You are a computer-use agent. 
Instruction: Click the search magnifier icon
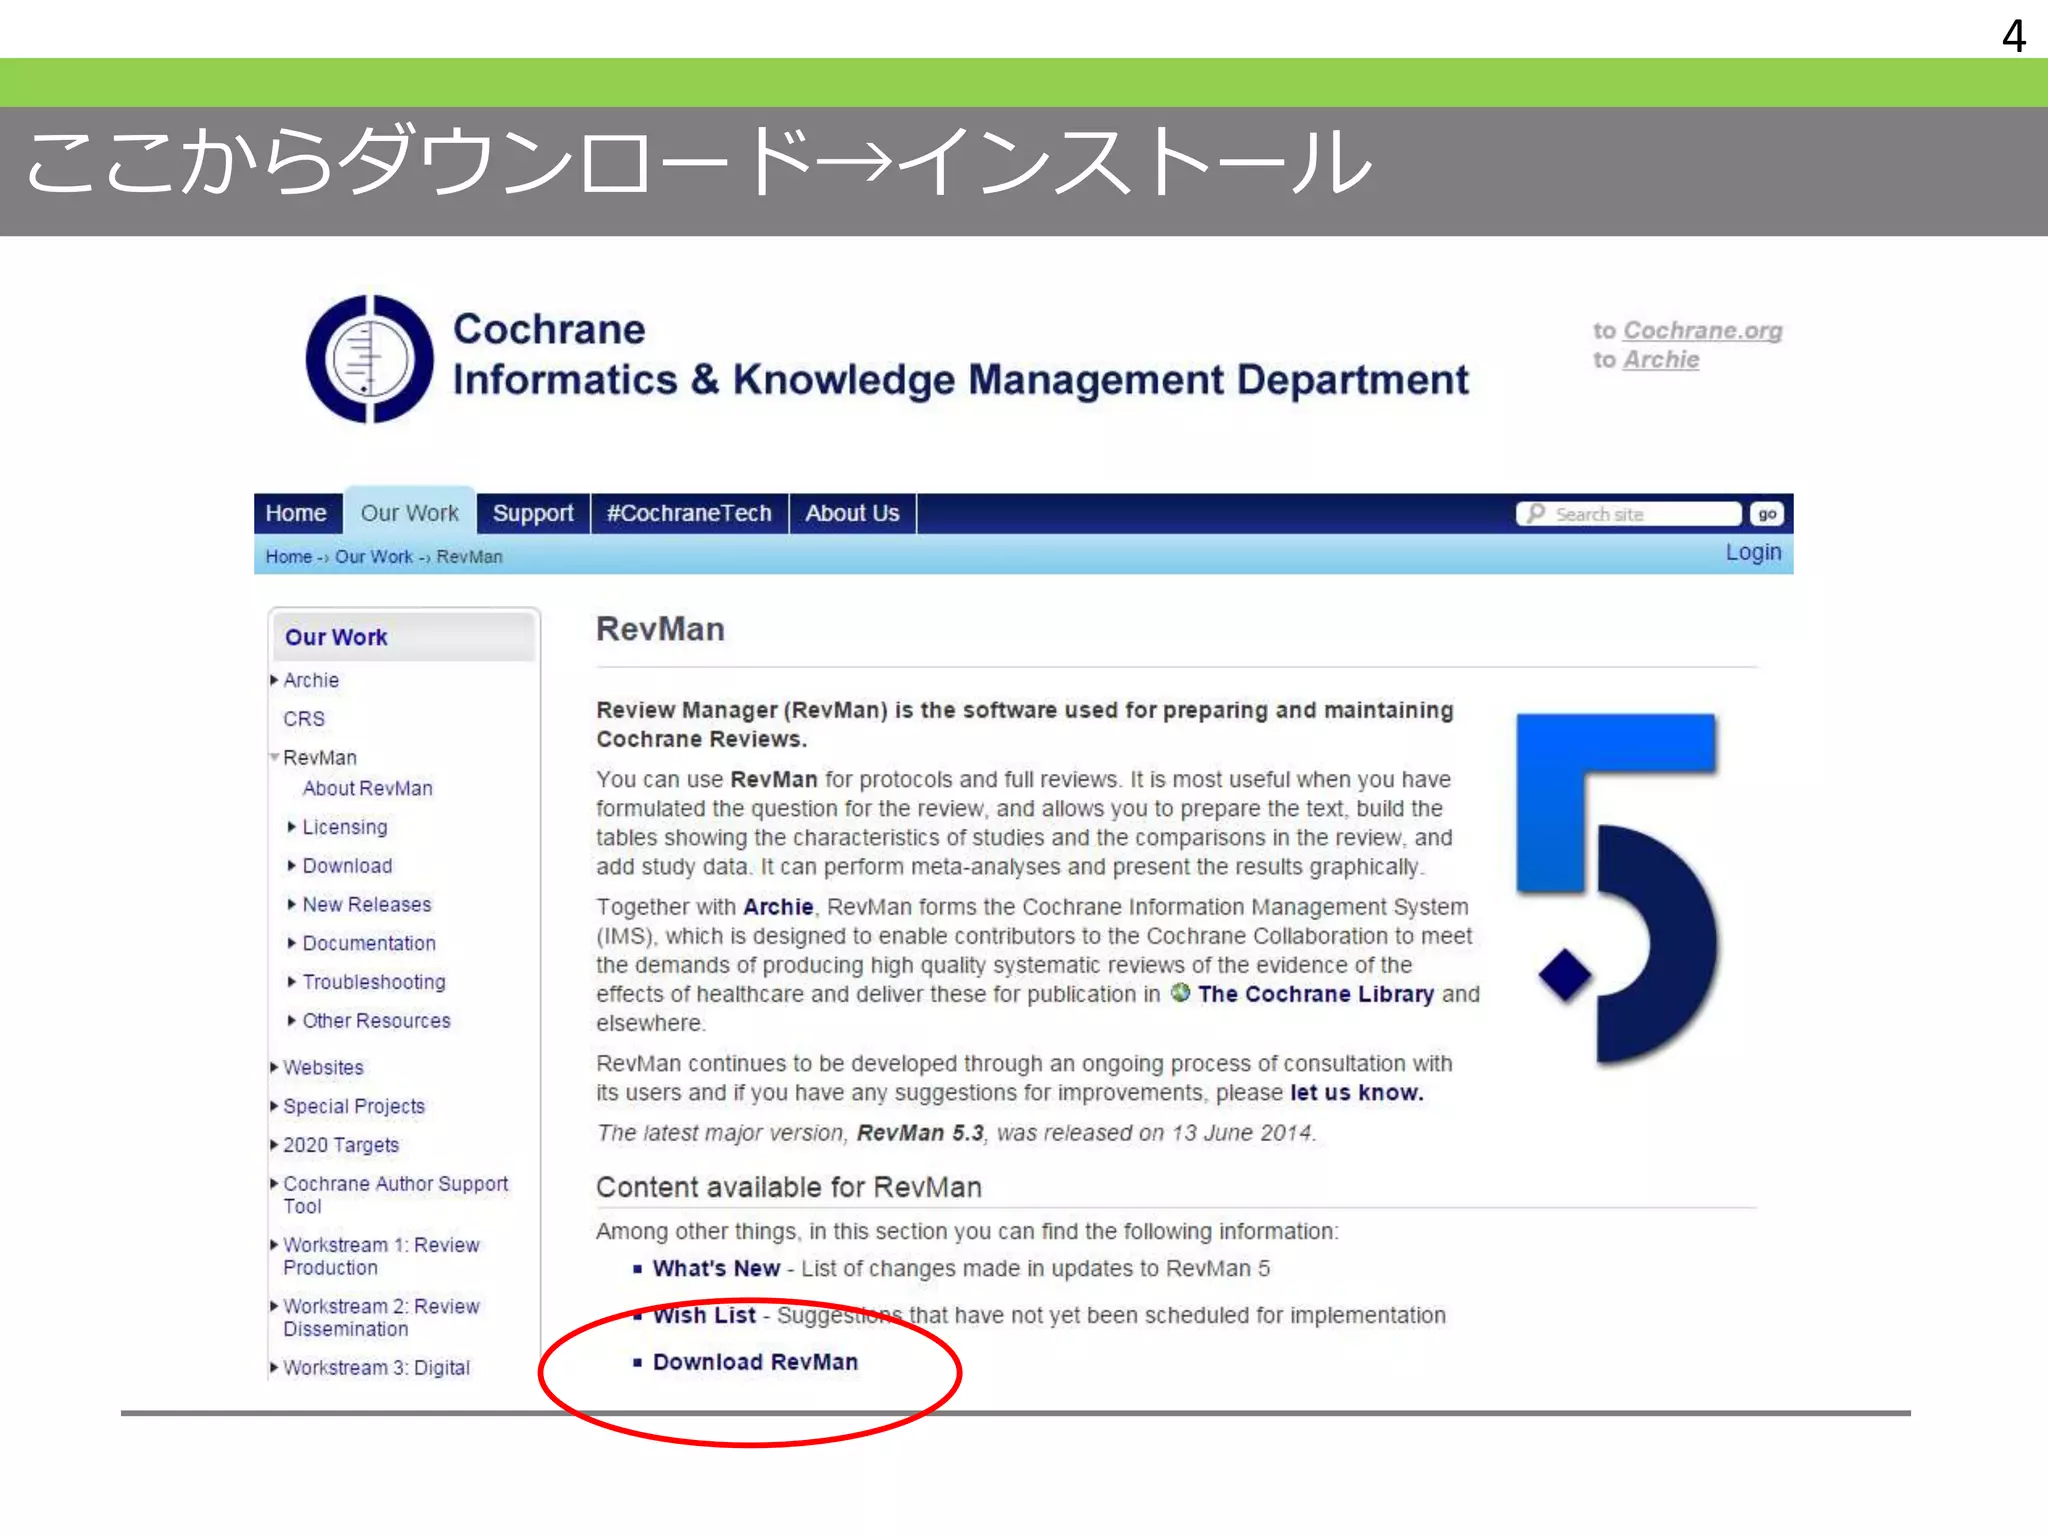tap(1536, 513)
